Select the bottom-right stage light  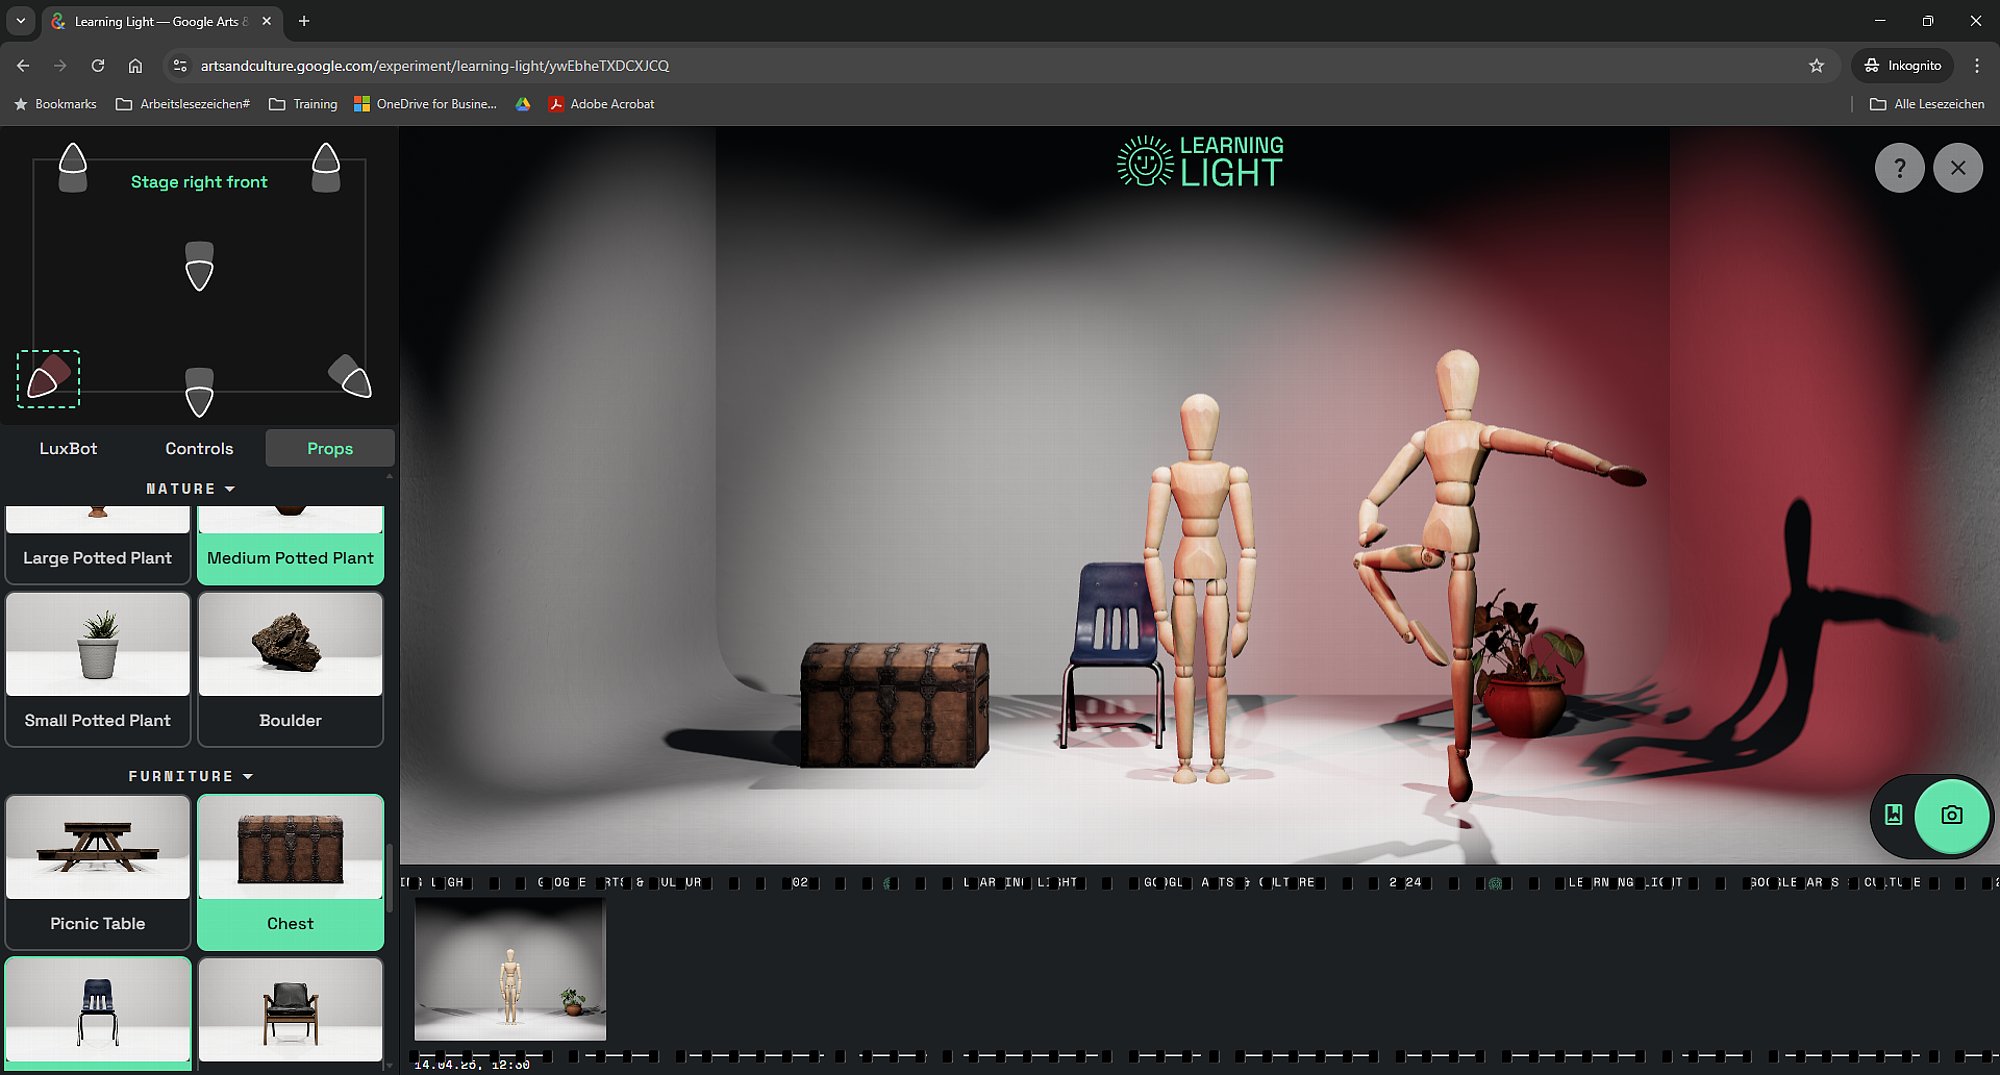(351, 376)
